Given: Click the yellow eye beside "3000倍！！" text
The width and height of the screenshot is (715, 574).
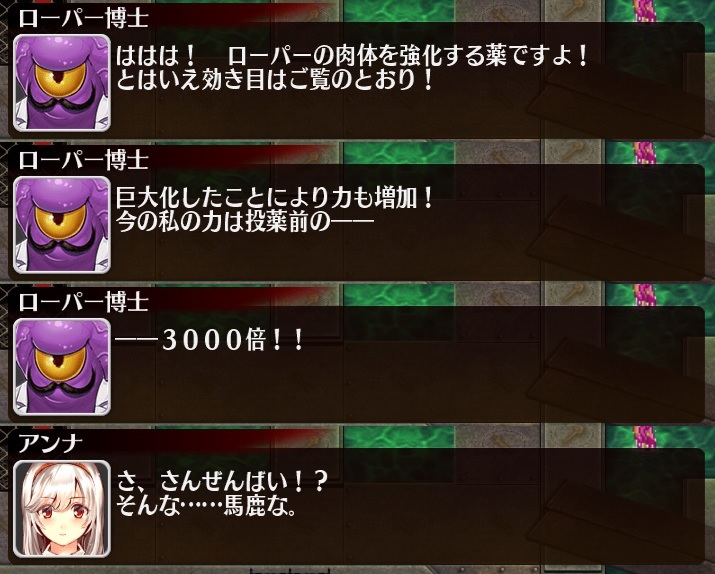Looking at the screenshot, I should coord(60,360).
